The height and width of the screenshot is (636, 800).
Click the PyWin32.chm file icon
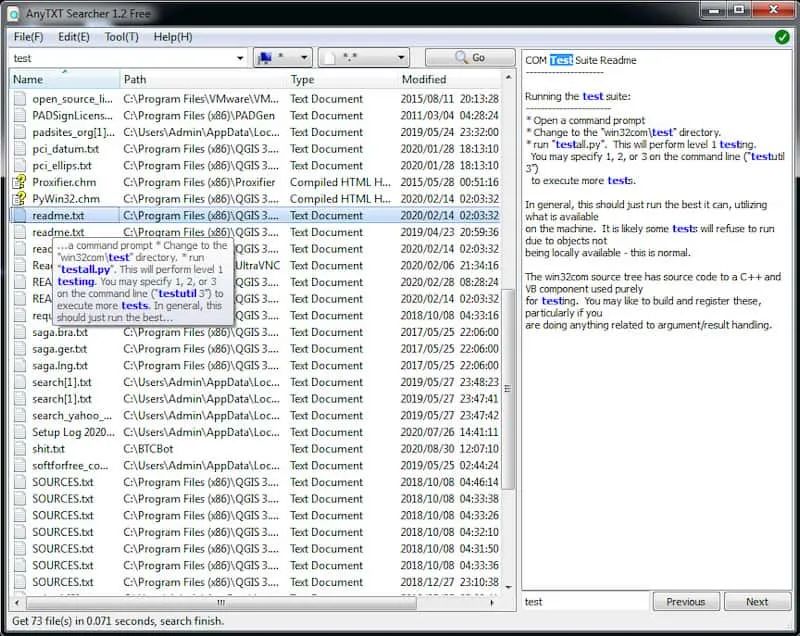pyautogui.click(x=19, y=199)
